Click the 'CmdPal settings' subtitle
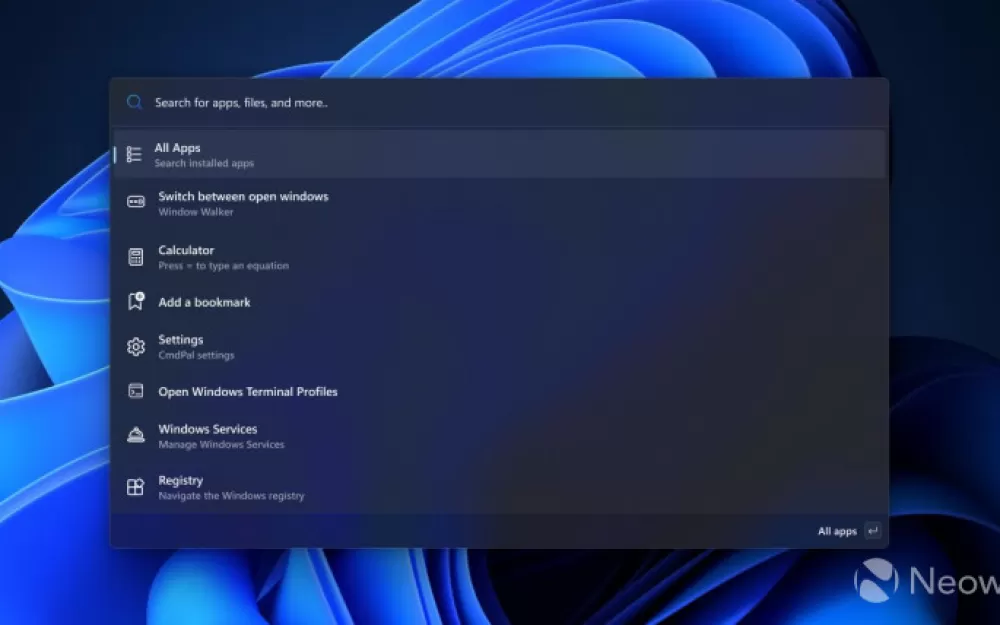 196,355
